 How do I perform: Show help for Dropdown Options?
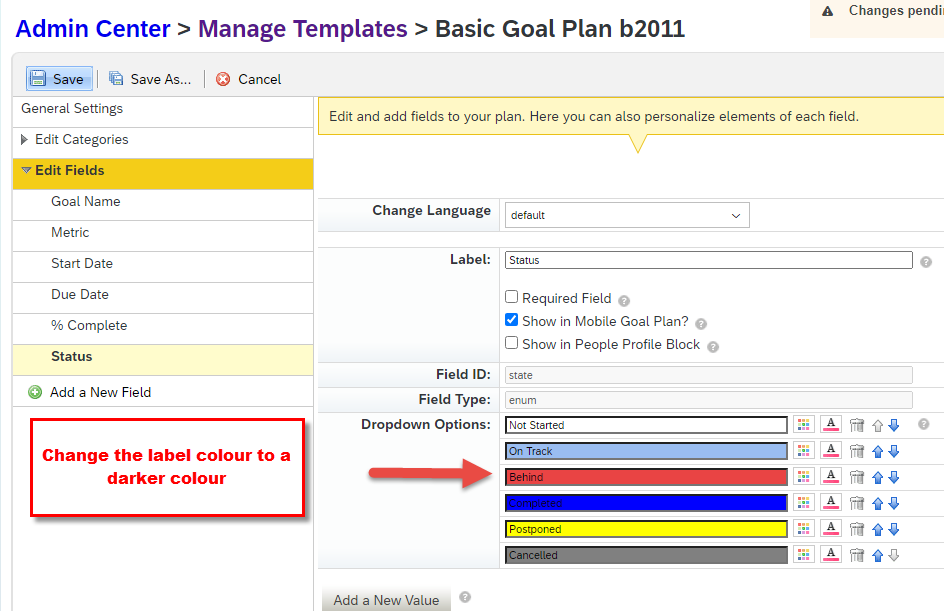pos(924,424)
